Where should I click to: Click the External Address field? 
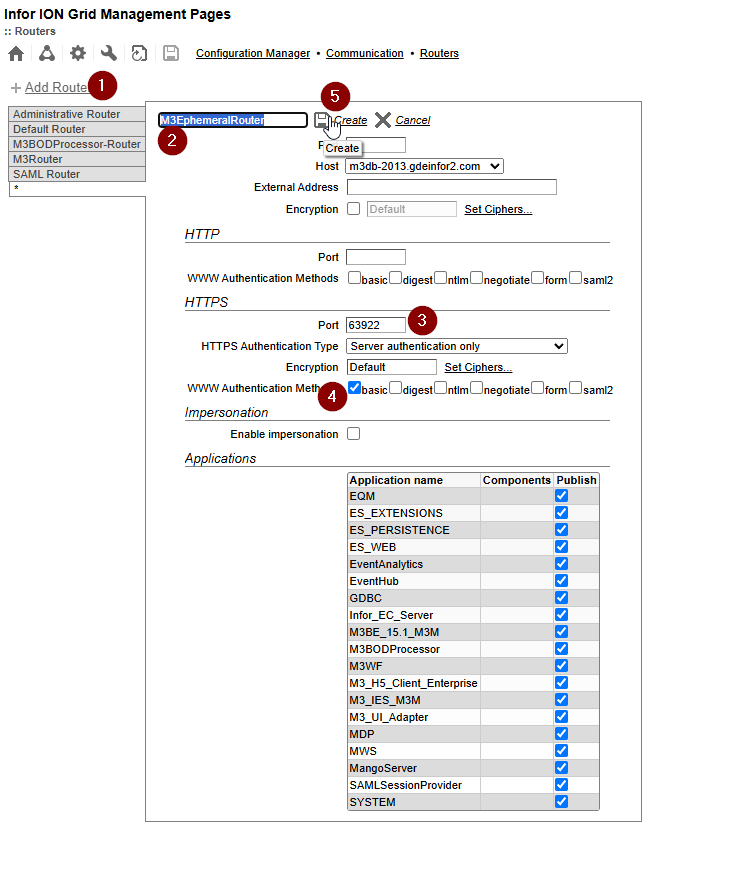tap(451, 187)
